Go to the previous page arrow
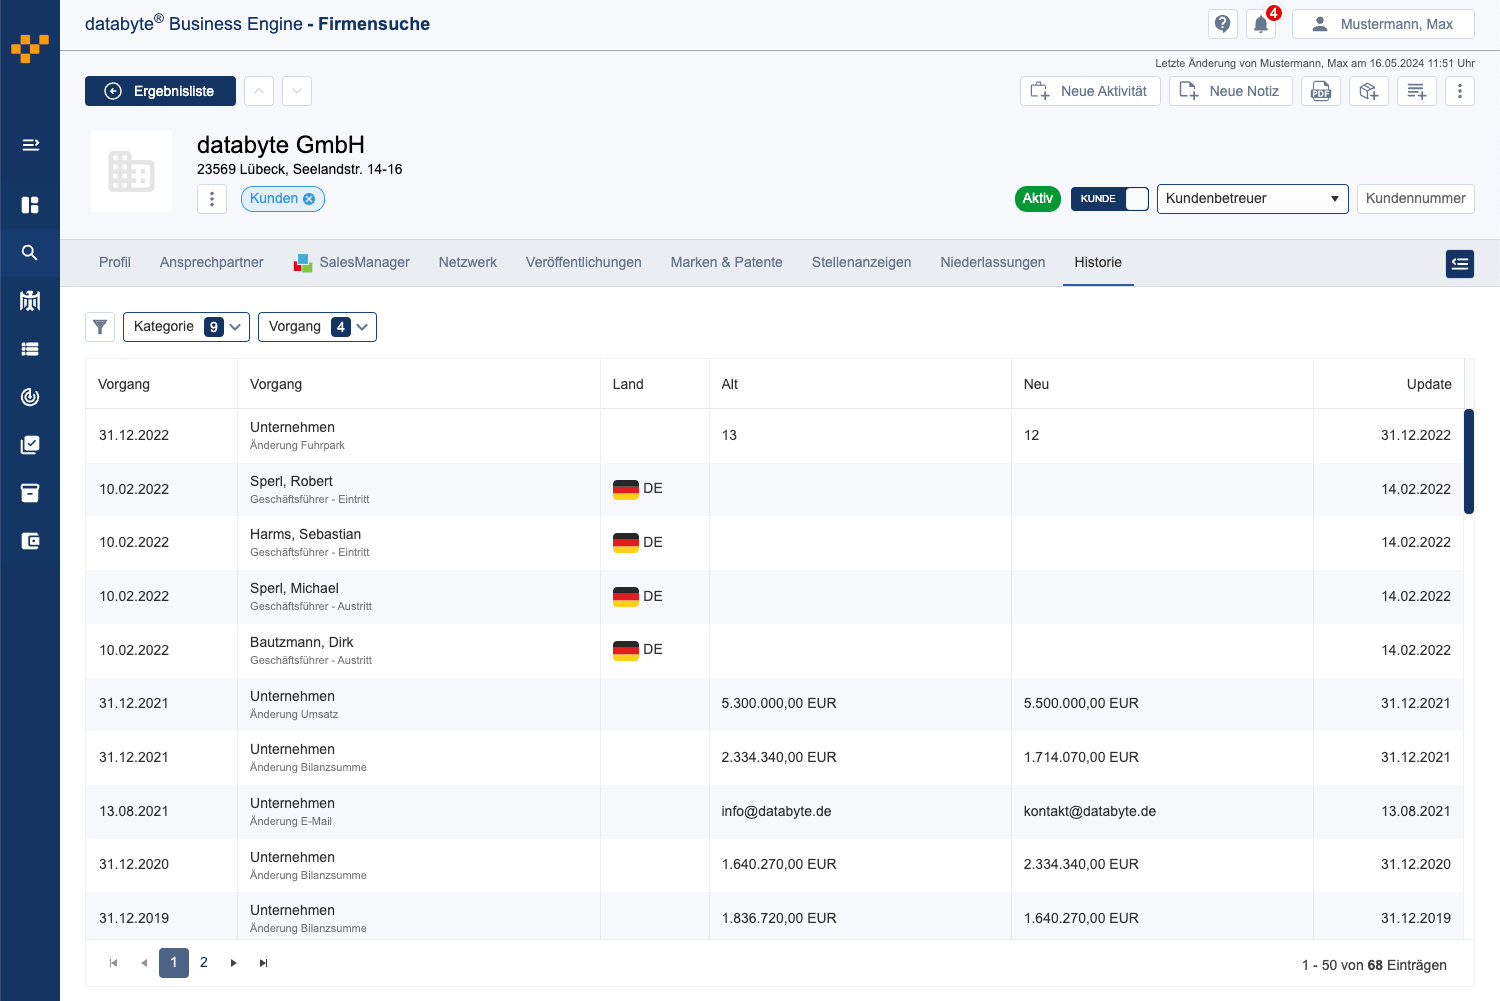 click(x=144, y=963)
